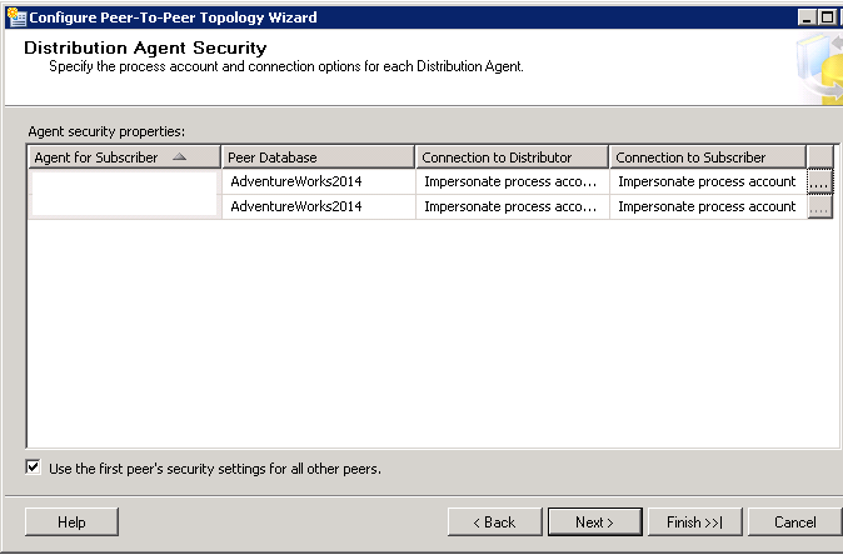This screenshot has width=843, height=555.
Task: Open Help for this wizard page
Action: 72,522
